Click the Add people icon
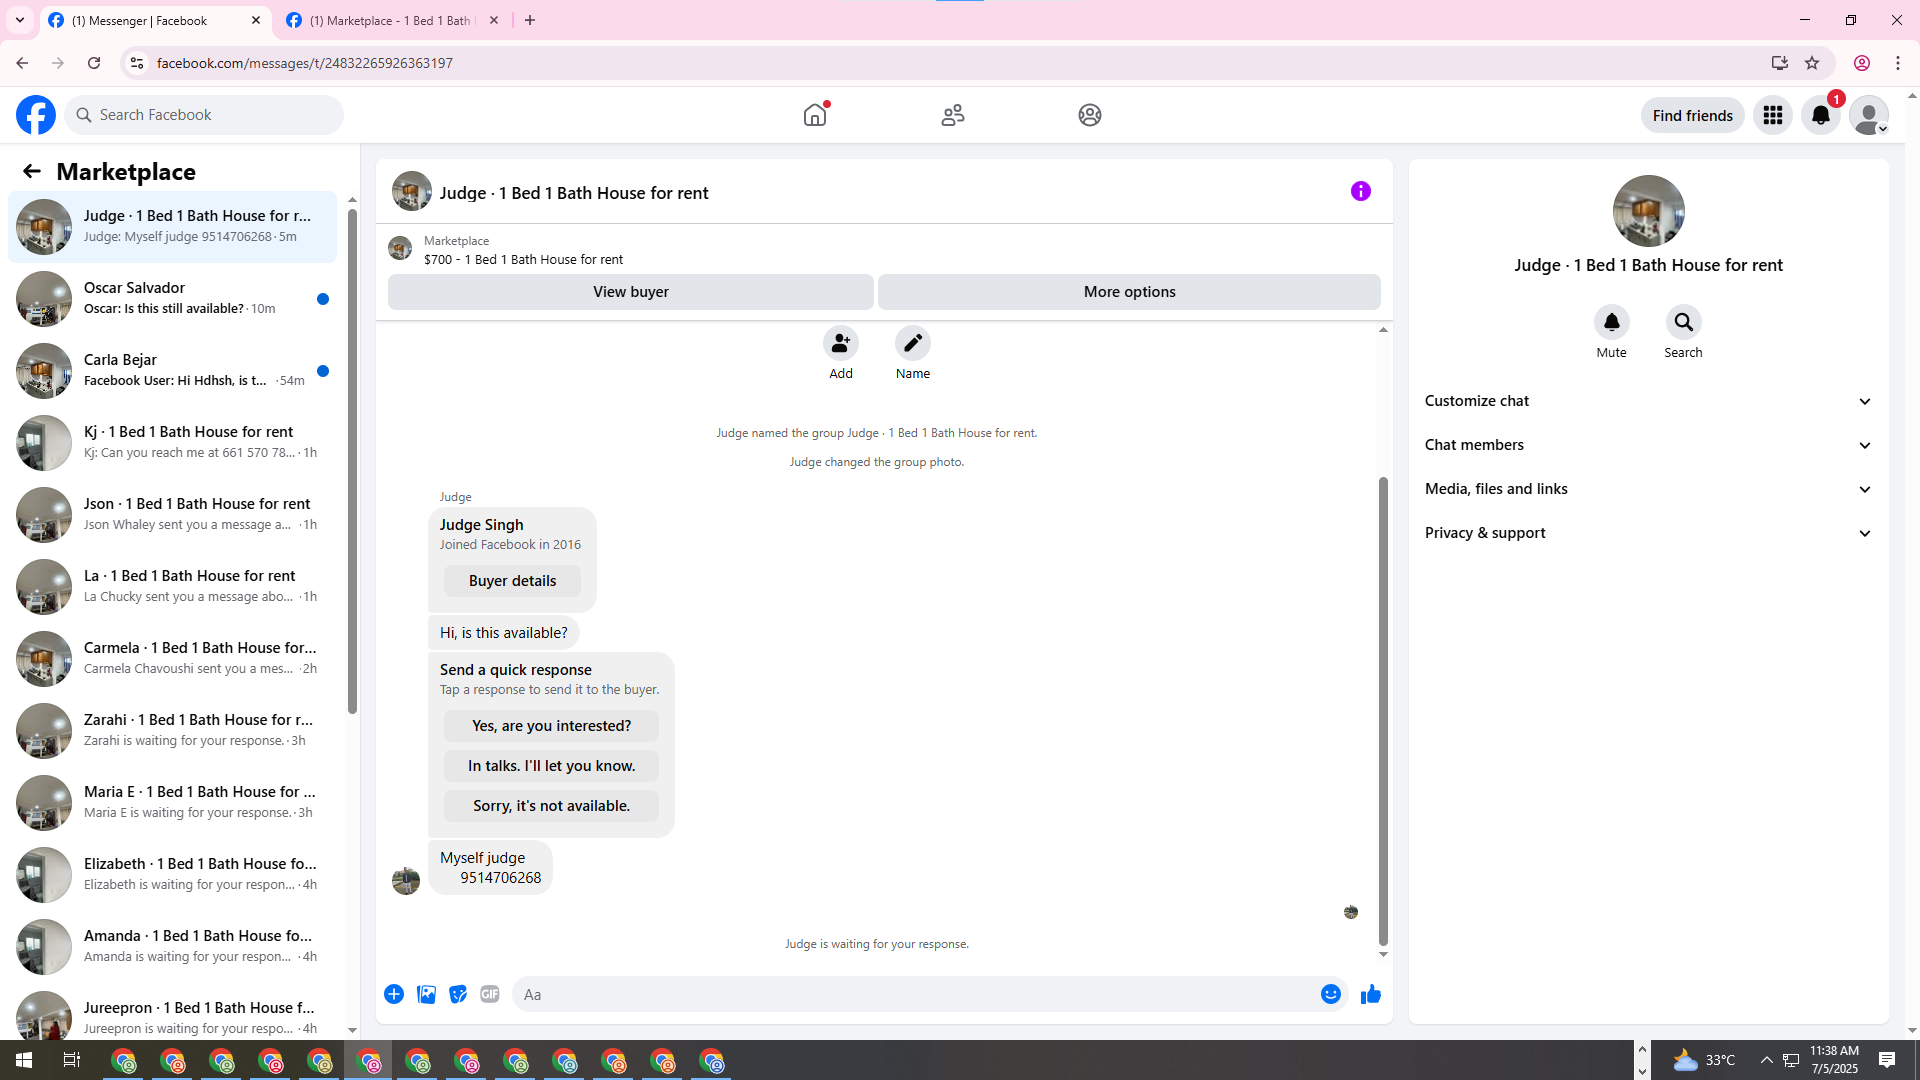 [840, 343]
